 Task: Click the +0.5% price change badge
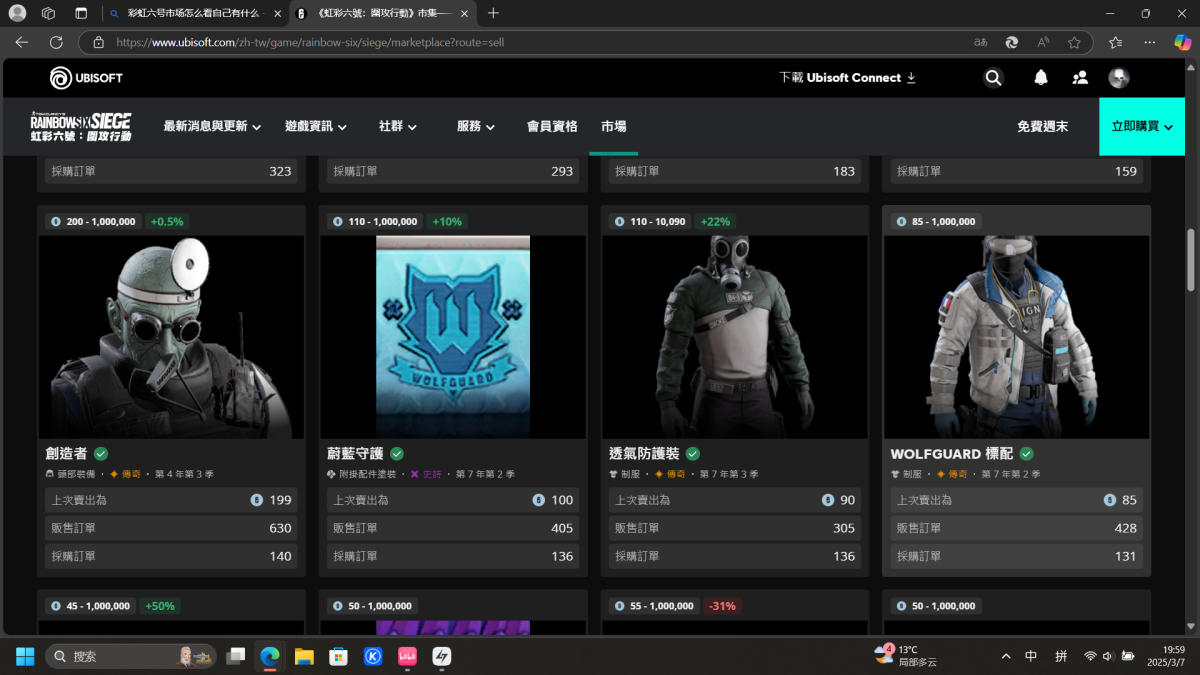click(x=168, y=221)
